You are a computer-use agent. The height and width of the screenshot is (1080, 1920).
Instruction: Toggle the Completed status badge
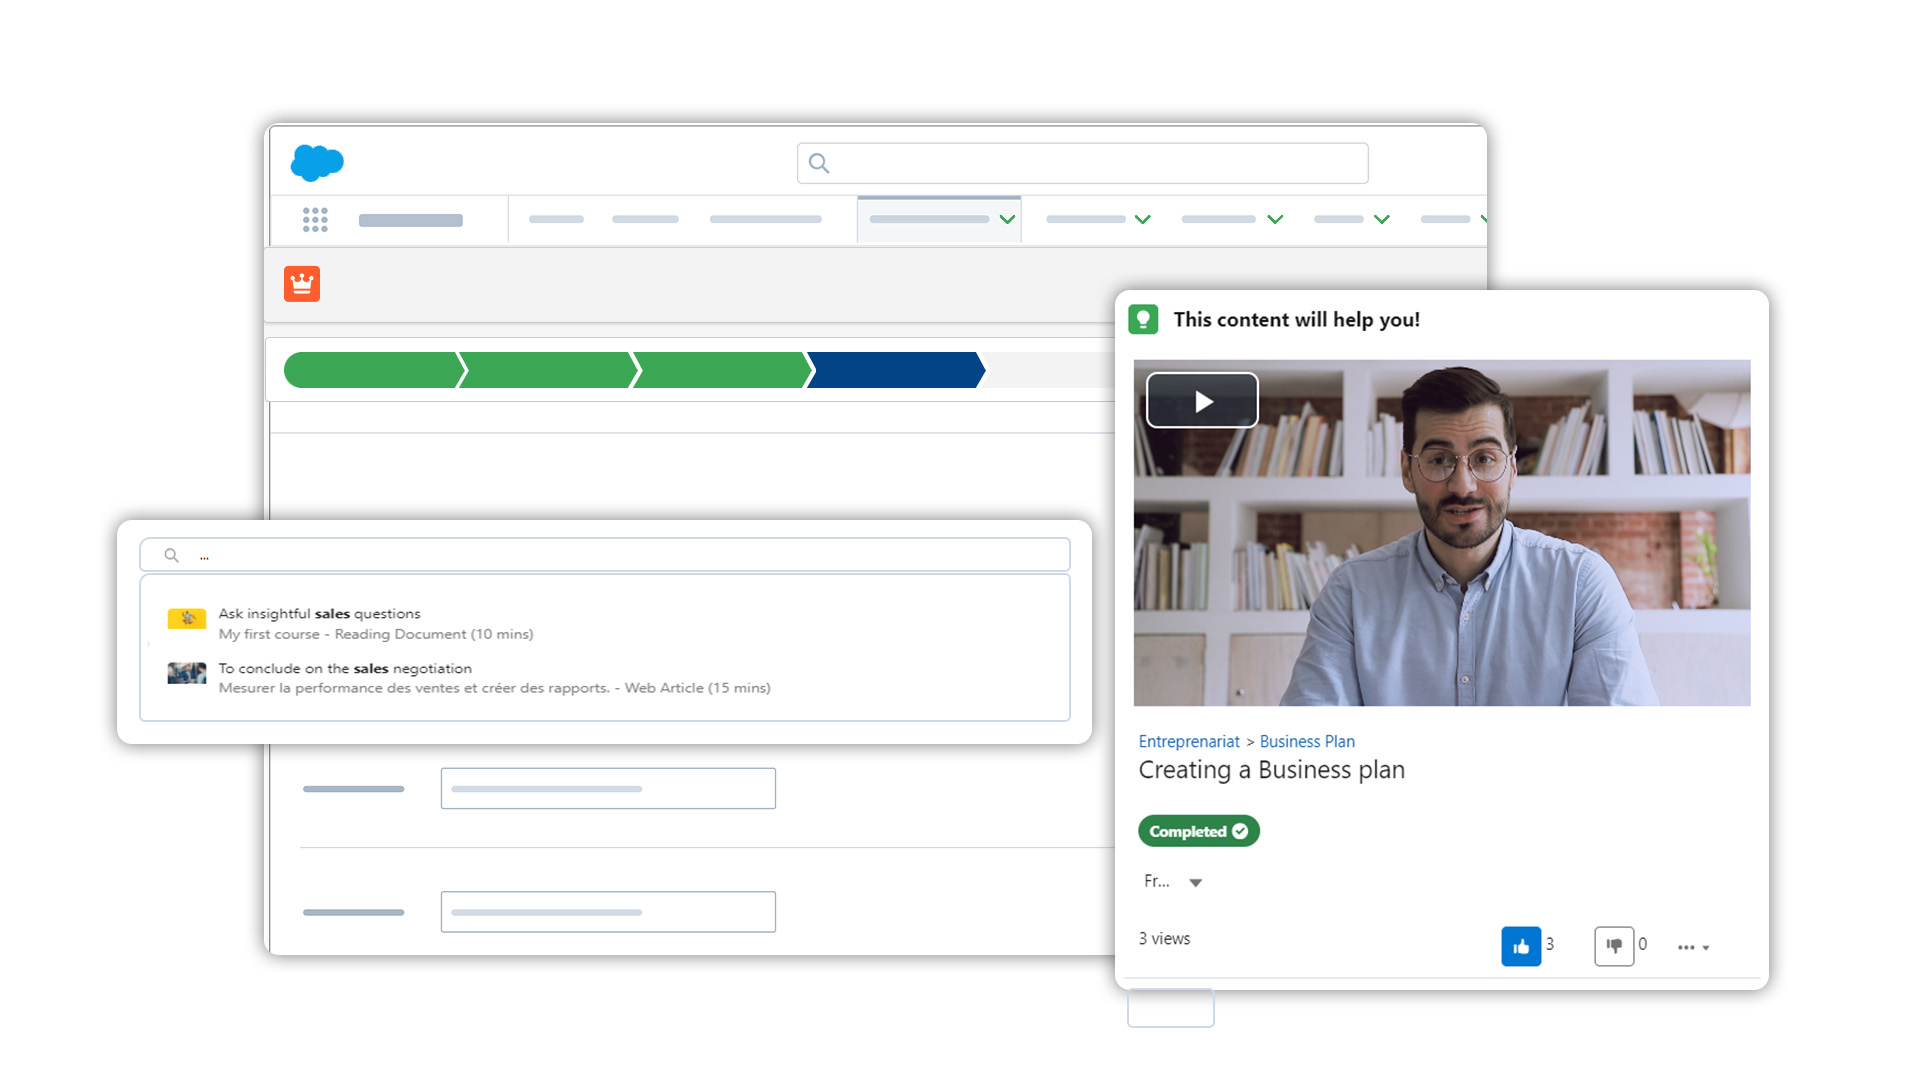[x=1198, y=831]
